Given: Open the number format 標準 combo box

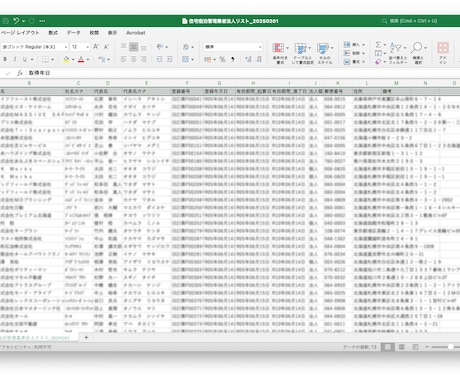Looking at the screenshot, I should coord(233,47).
